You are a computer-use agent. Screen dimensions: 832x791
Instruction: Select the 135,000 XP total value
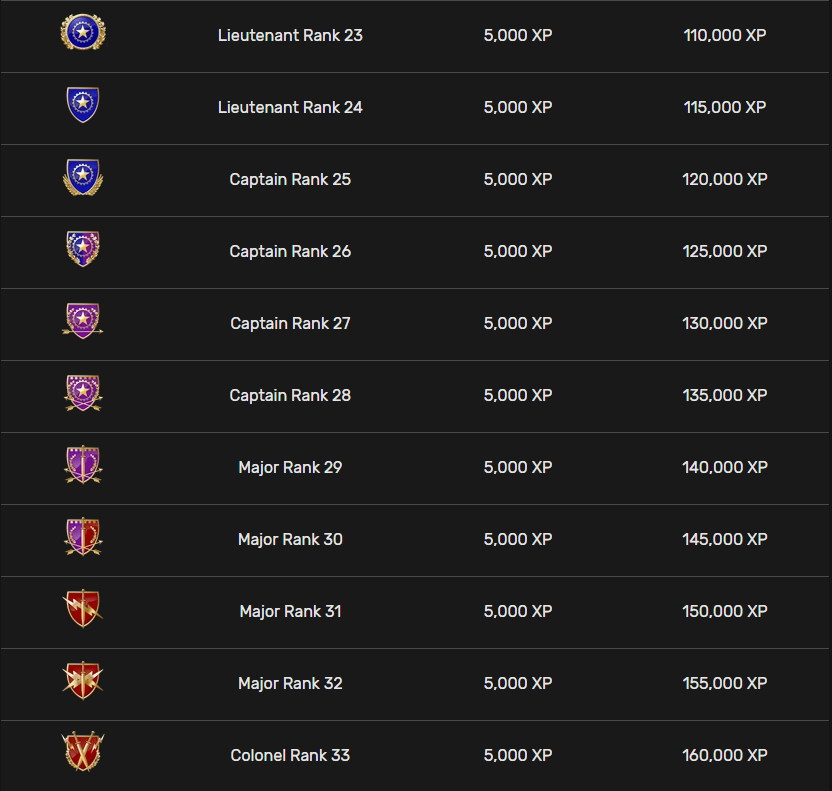point(725,396)
